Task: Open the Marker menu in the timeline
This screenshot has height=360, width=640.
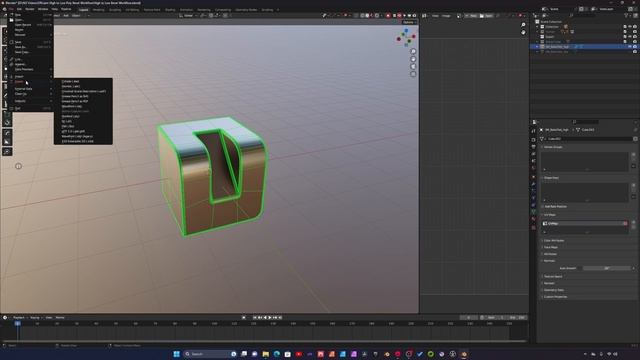Action: (60, 318)
